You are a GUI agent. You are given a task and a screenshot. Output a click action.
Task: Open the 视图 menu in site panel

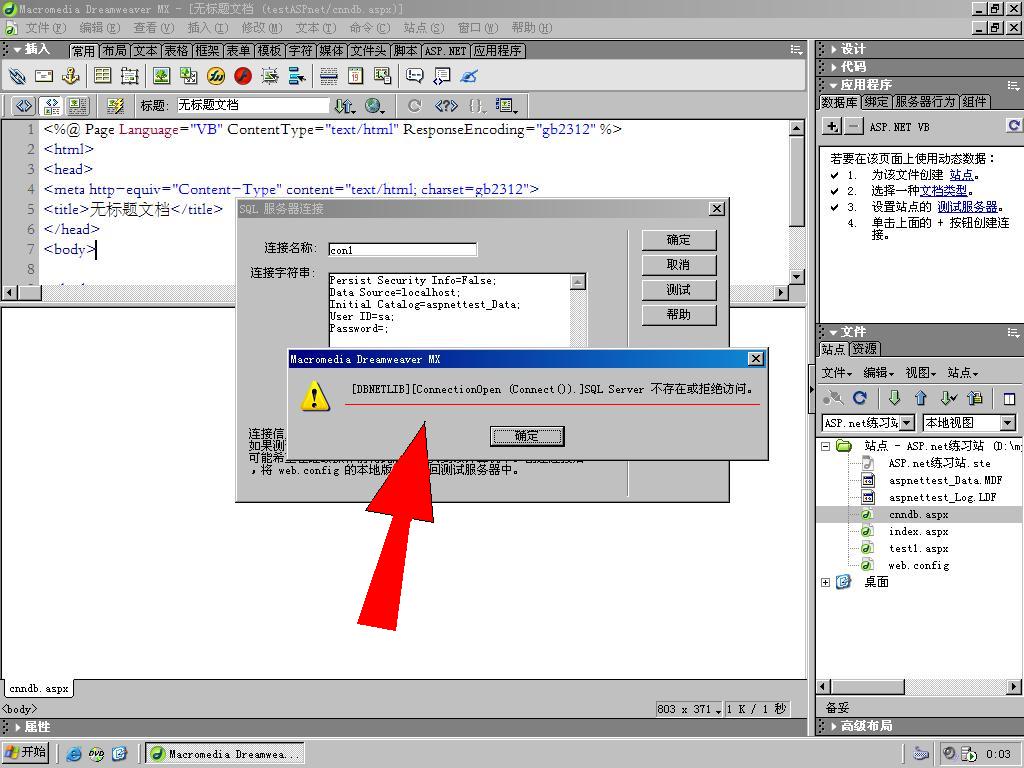pos(920,373)
